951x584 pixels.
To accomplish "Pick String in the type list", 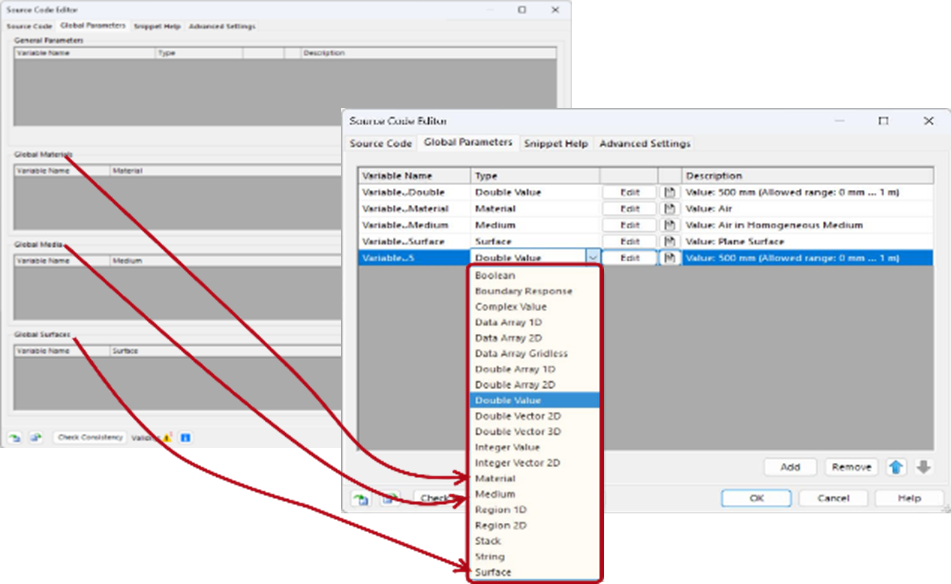I will click(x=534, y=557).
